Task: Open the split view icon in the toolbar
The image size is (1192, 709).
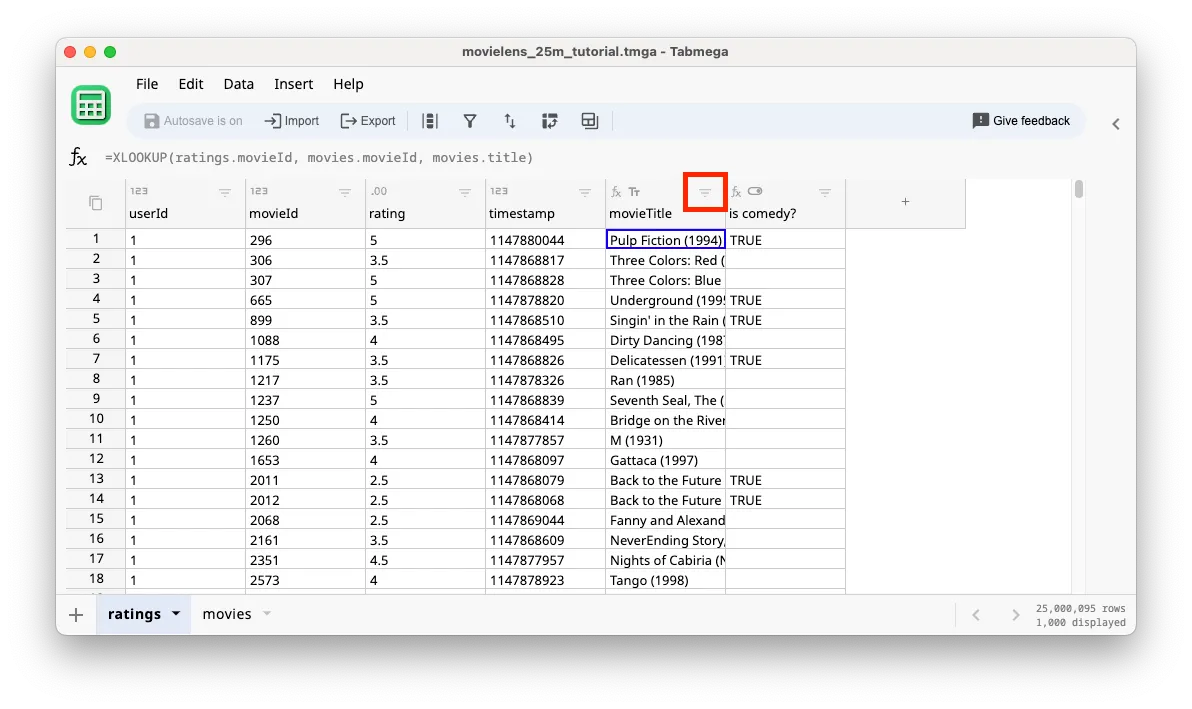Action: tap(589, 120)
